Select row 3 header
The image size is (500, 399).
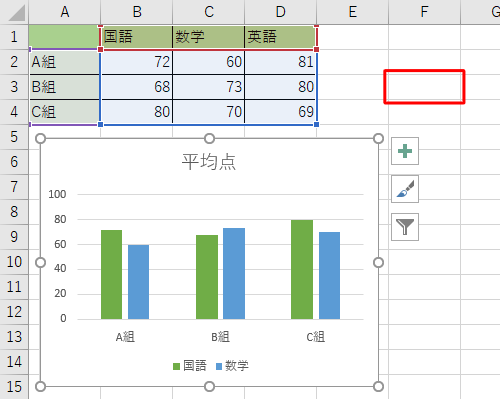click(14, 87)
